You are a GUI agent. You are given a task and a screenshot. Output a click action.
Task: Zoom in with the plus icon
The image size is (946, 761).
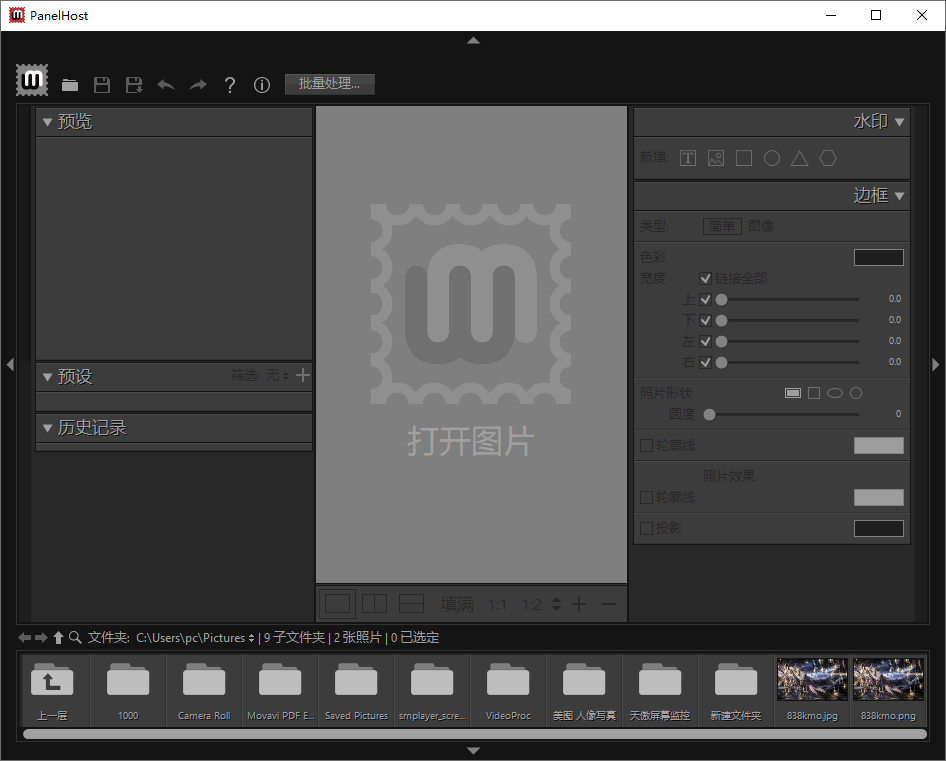click(x=579, y=604)
